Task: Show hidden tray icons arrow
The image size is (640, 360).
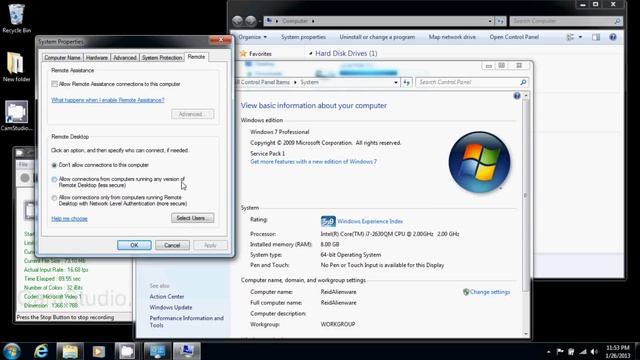Action: tap(549, 351)
